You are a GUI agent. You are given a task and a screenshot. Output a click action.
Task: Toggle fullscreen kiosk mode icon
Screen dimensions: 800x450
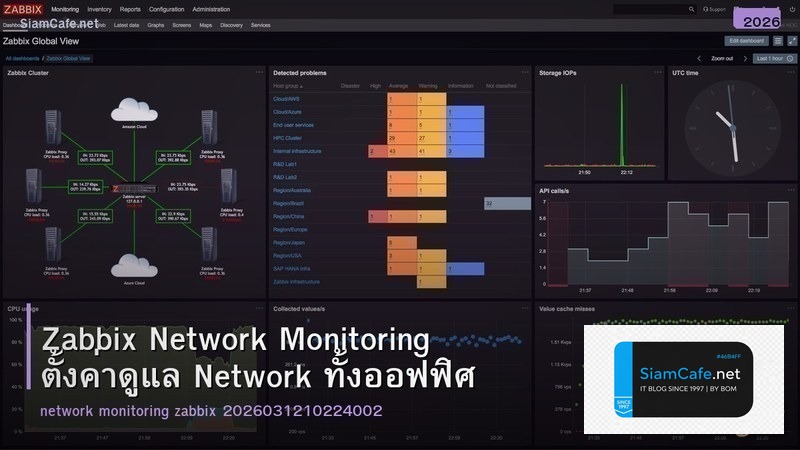click(x=792, y=41)
